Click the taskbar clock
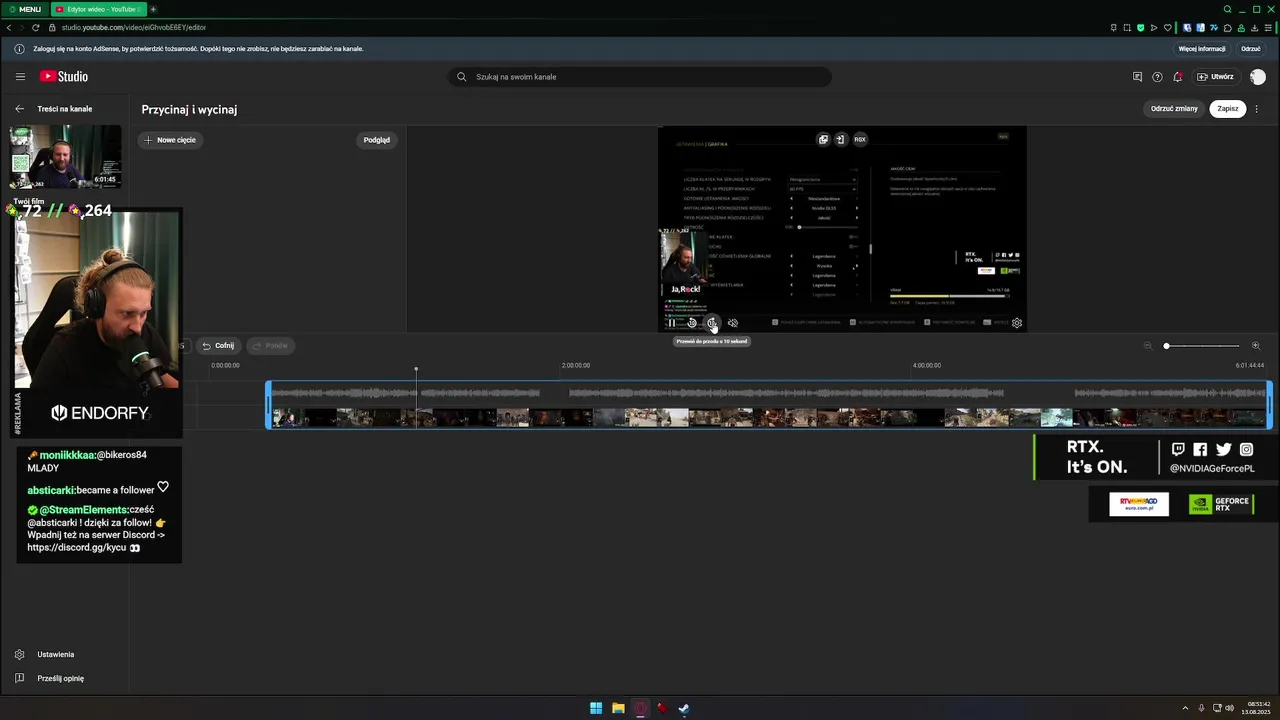Viewport: 1280px width, 720px height. click(x=1256, y=709)
